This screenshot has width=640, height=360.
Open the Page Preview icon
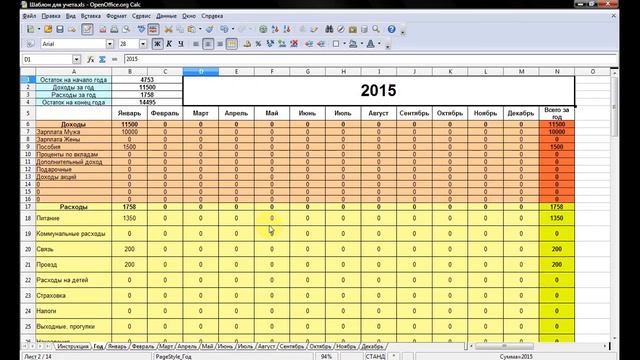pos(126,29)
